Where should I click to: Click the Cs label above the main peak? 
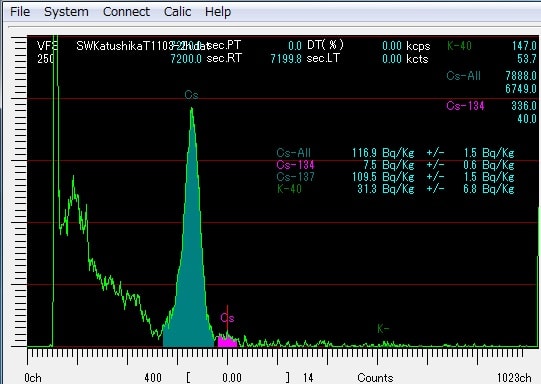click(191, 95)
